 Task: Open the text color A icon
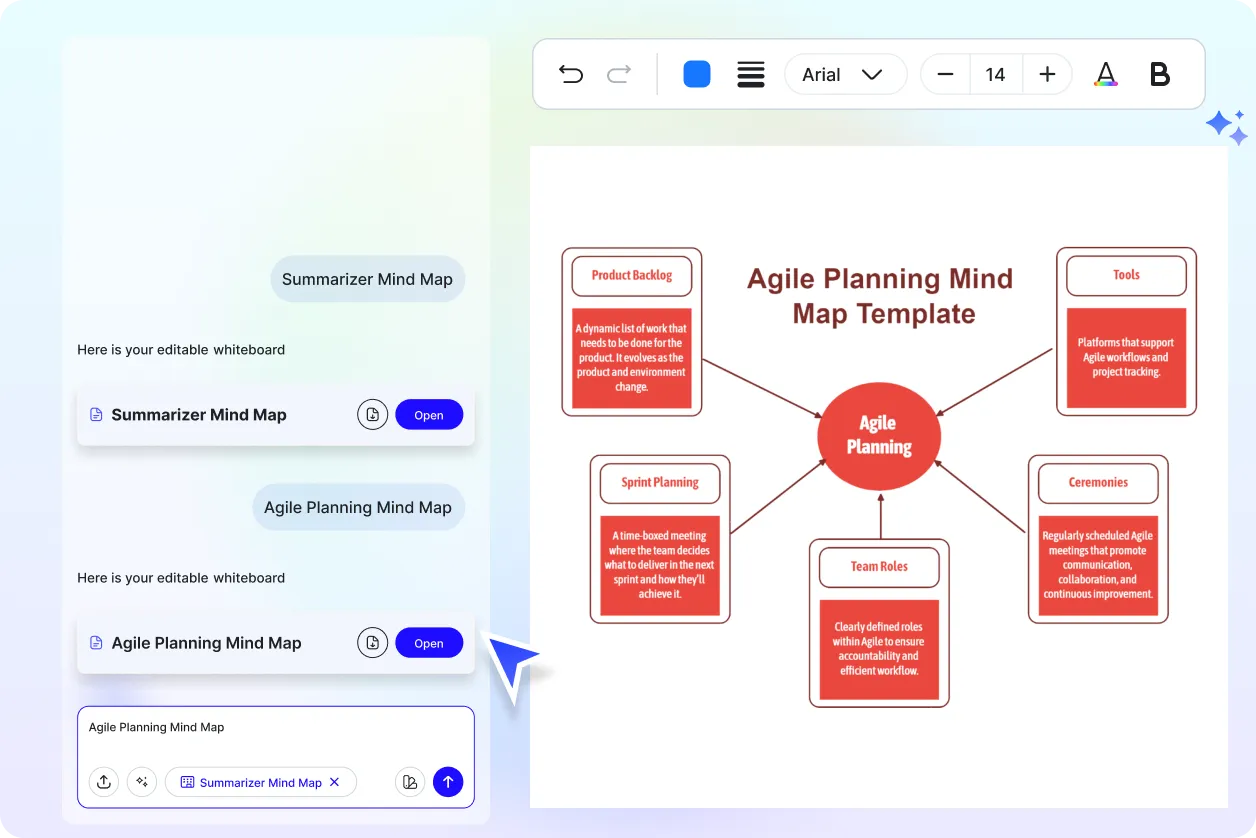1105,74
